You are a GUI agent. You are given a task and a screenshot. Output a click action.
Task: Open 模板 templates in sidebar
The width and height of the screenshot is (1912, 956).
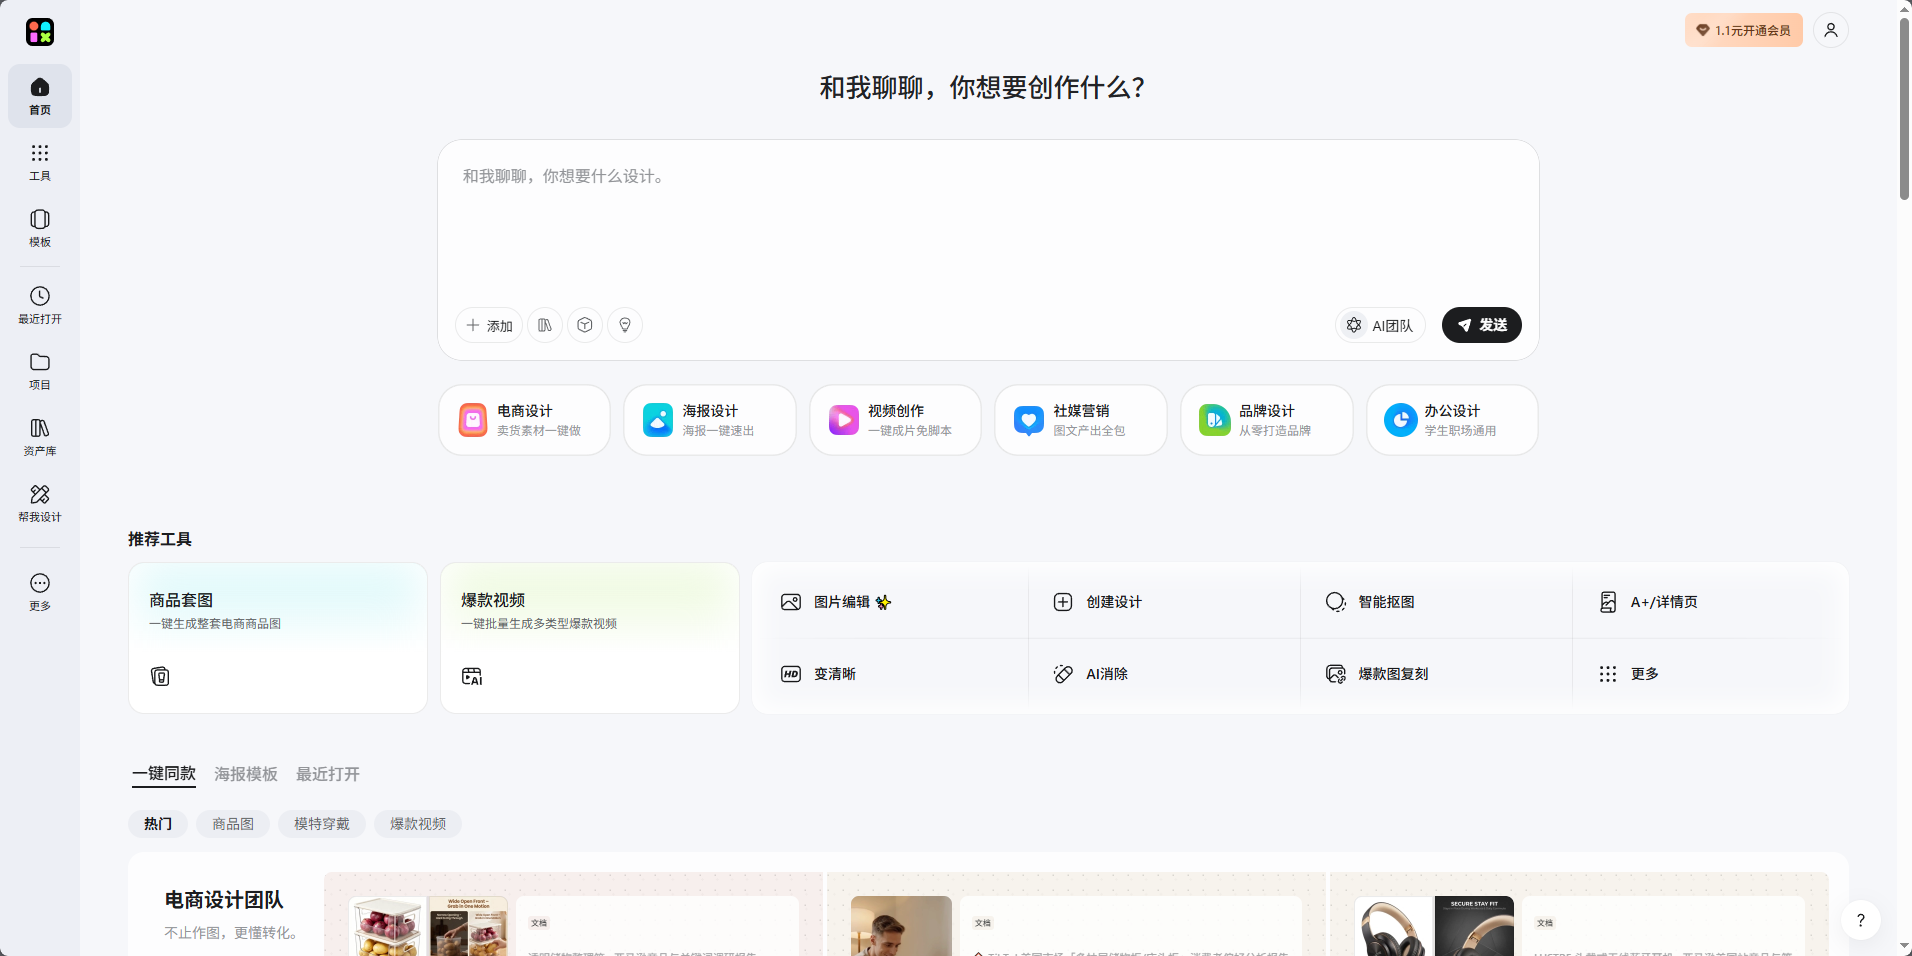40,228
